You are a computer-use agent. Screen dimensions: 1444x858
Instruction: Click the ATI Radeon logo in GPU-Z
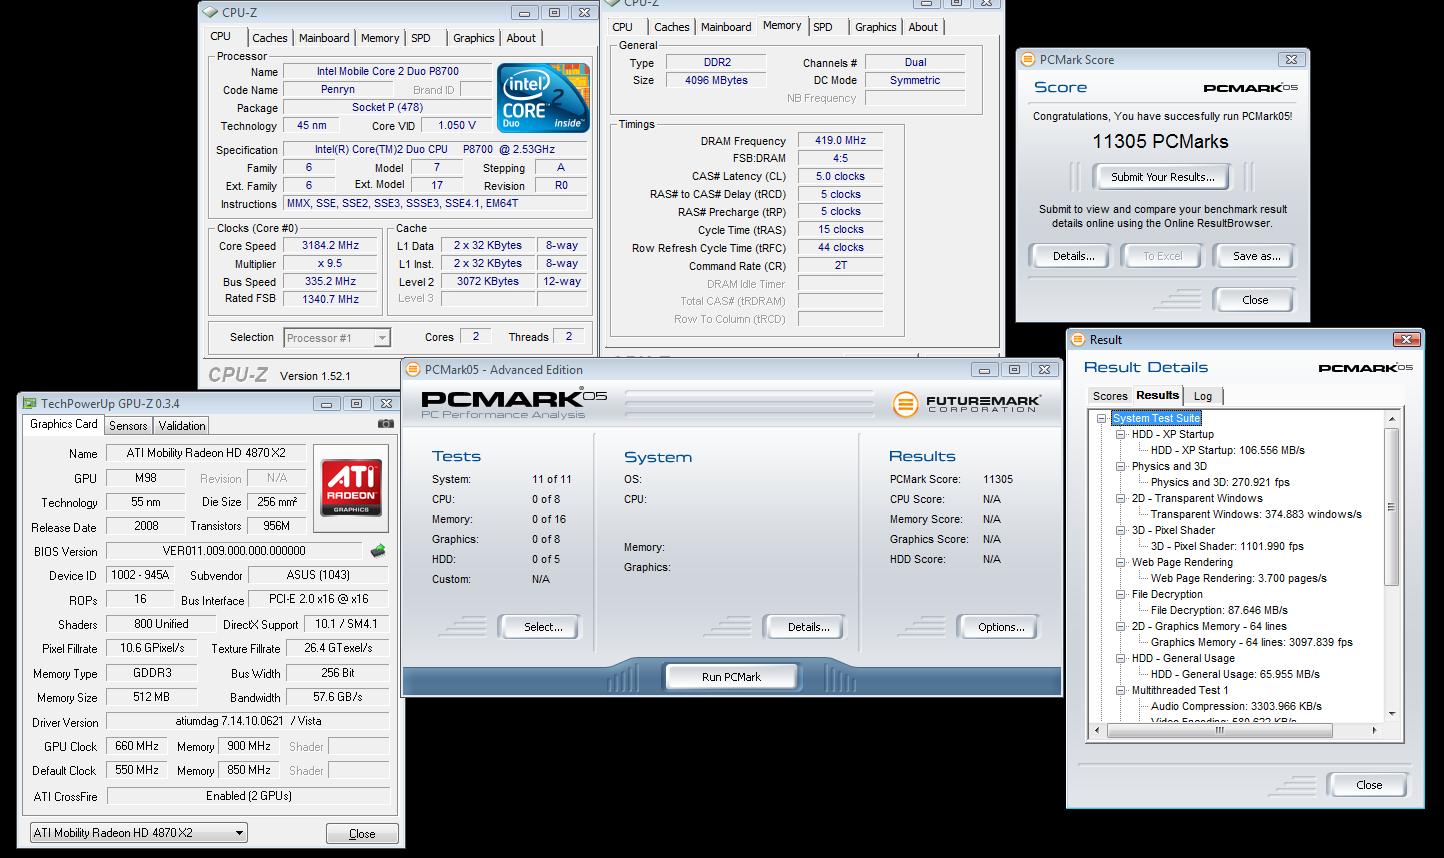tap(351, 487)
